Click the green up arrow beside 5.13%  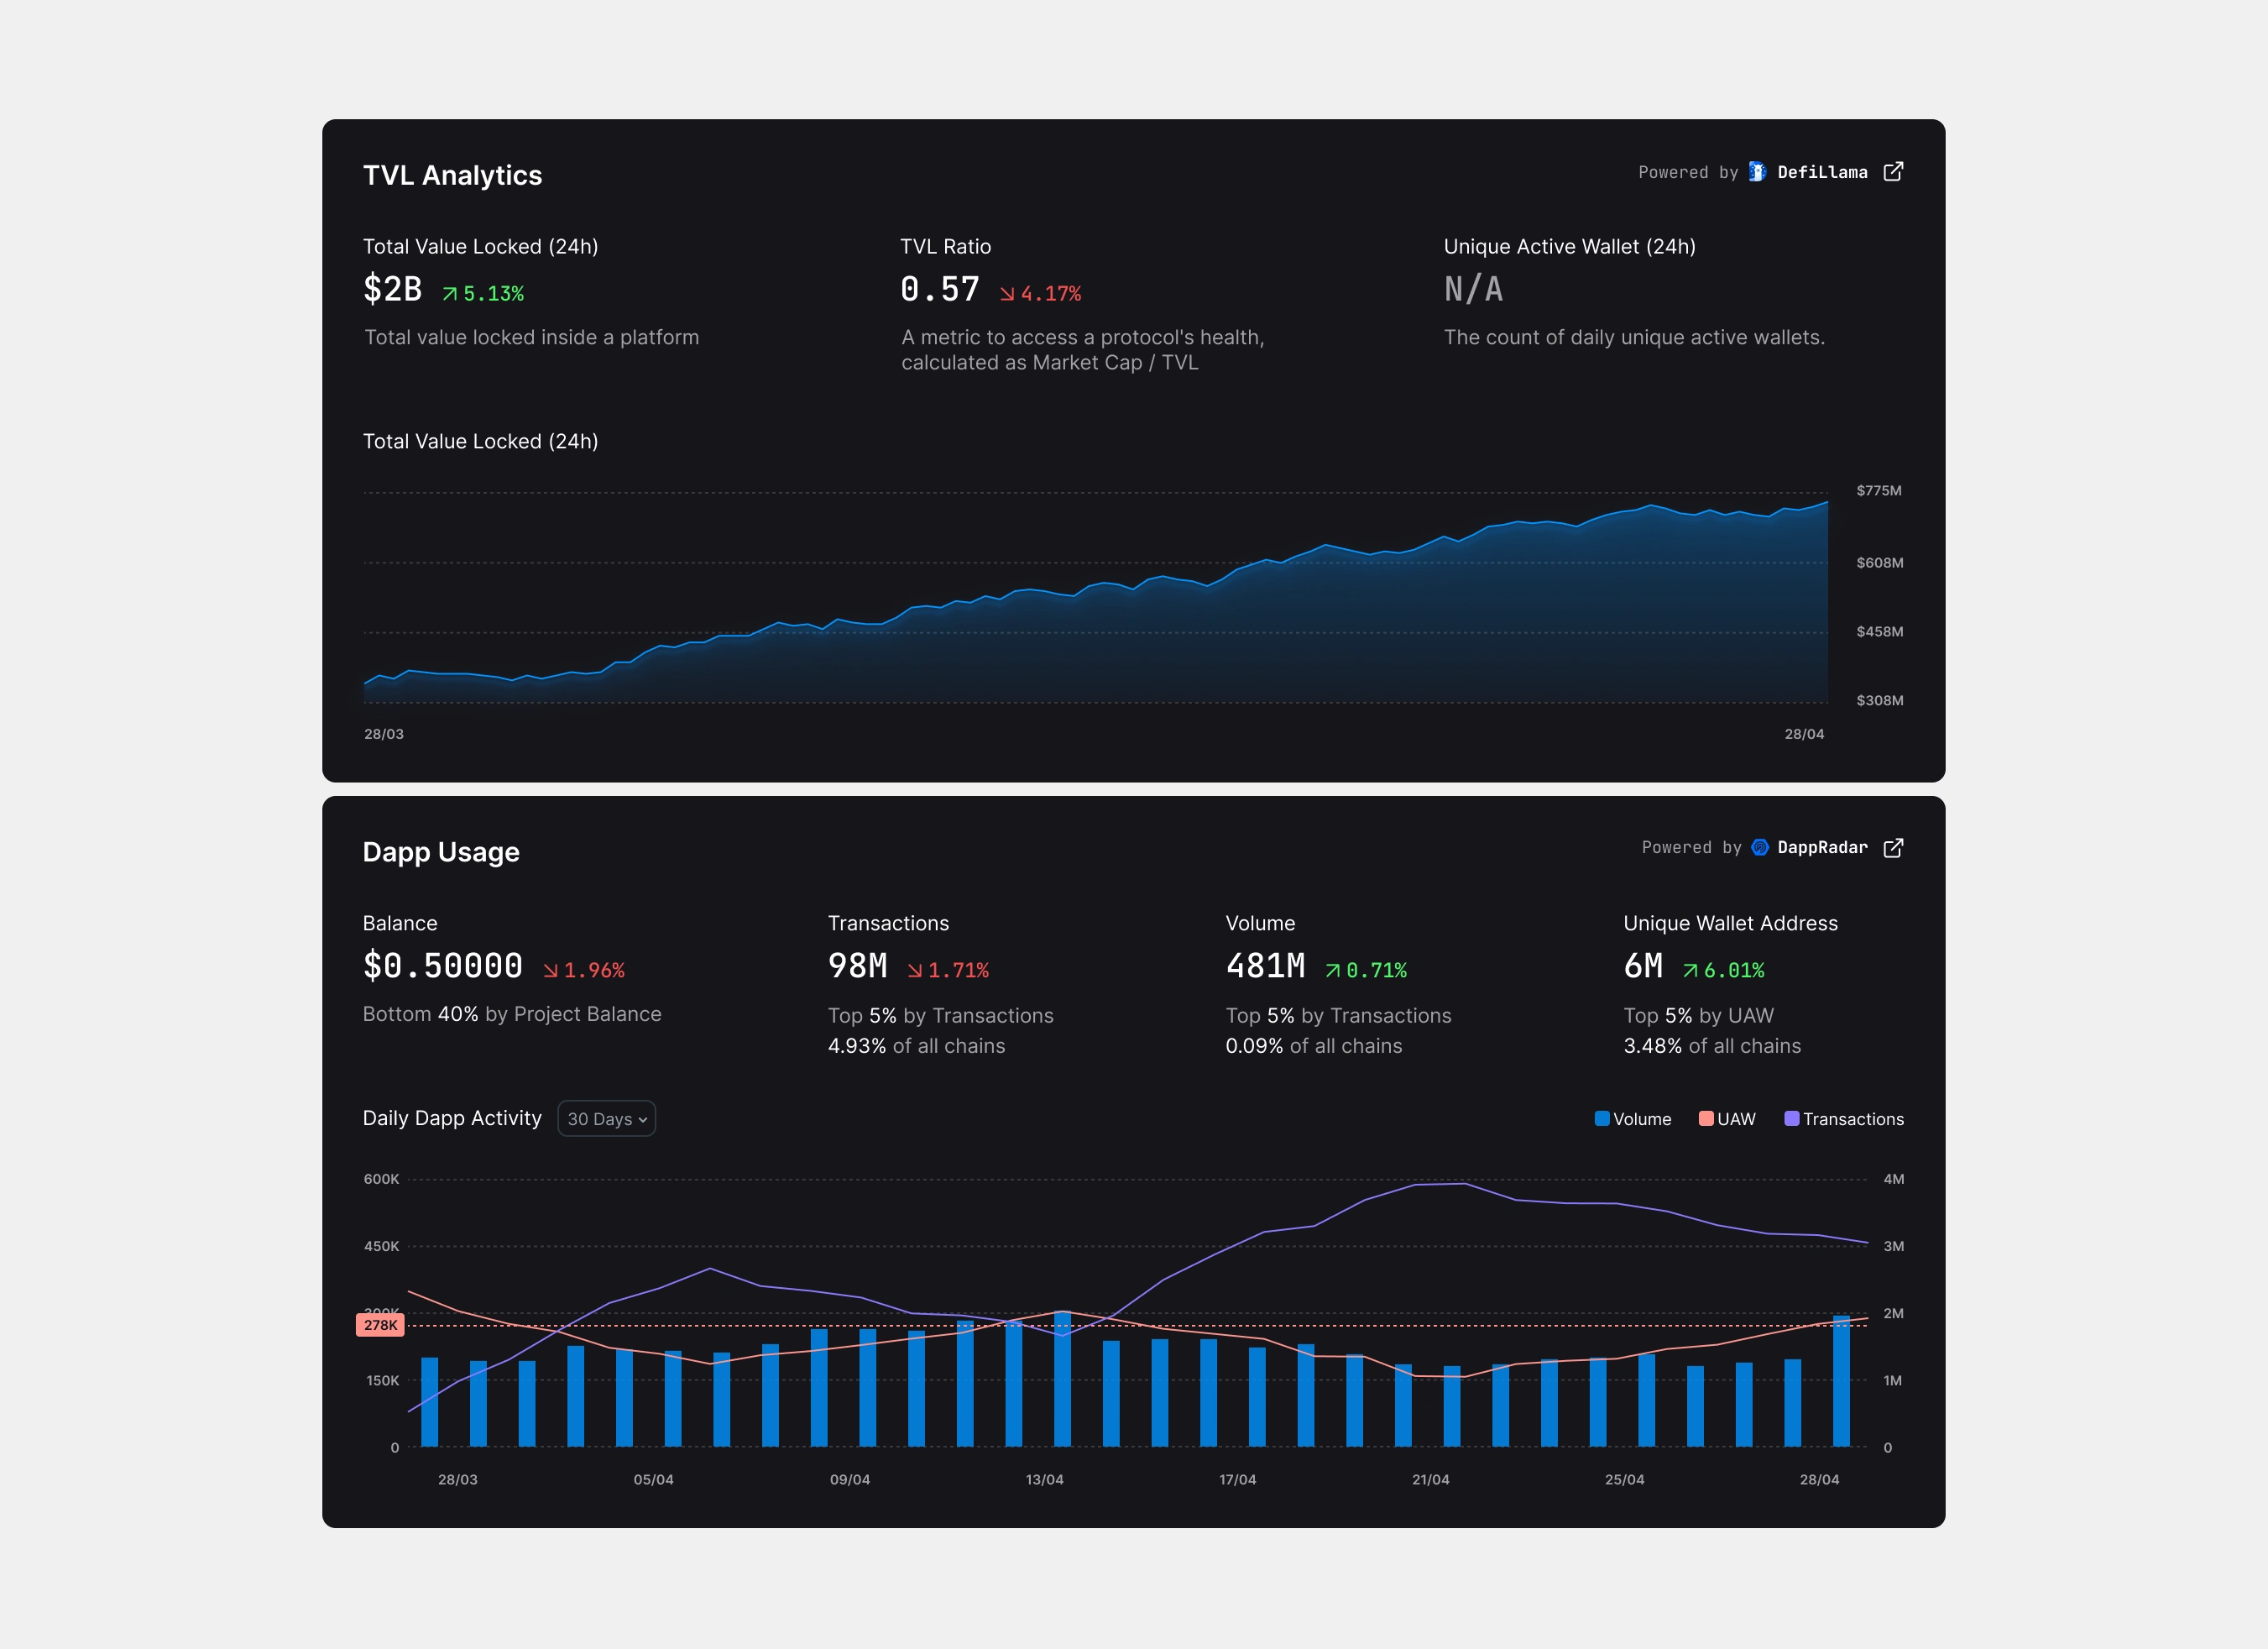point(450,294)
